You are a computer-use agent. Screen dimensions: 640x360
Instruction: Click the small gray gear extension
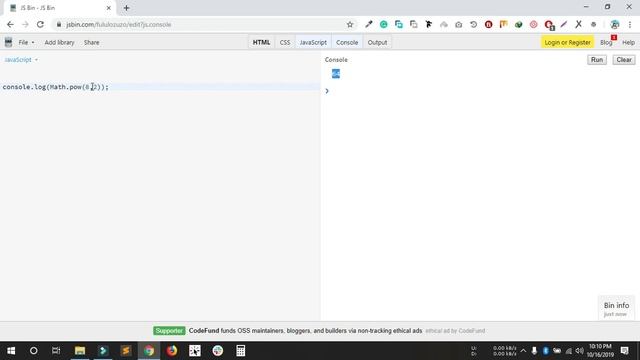click(593, 24)
